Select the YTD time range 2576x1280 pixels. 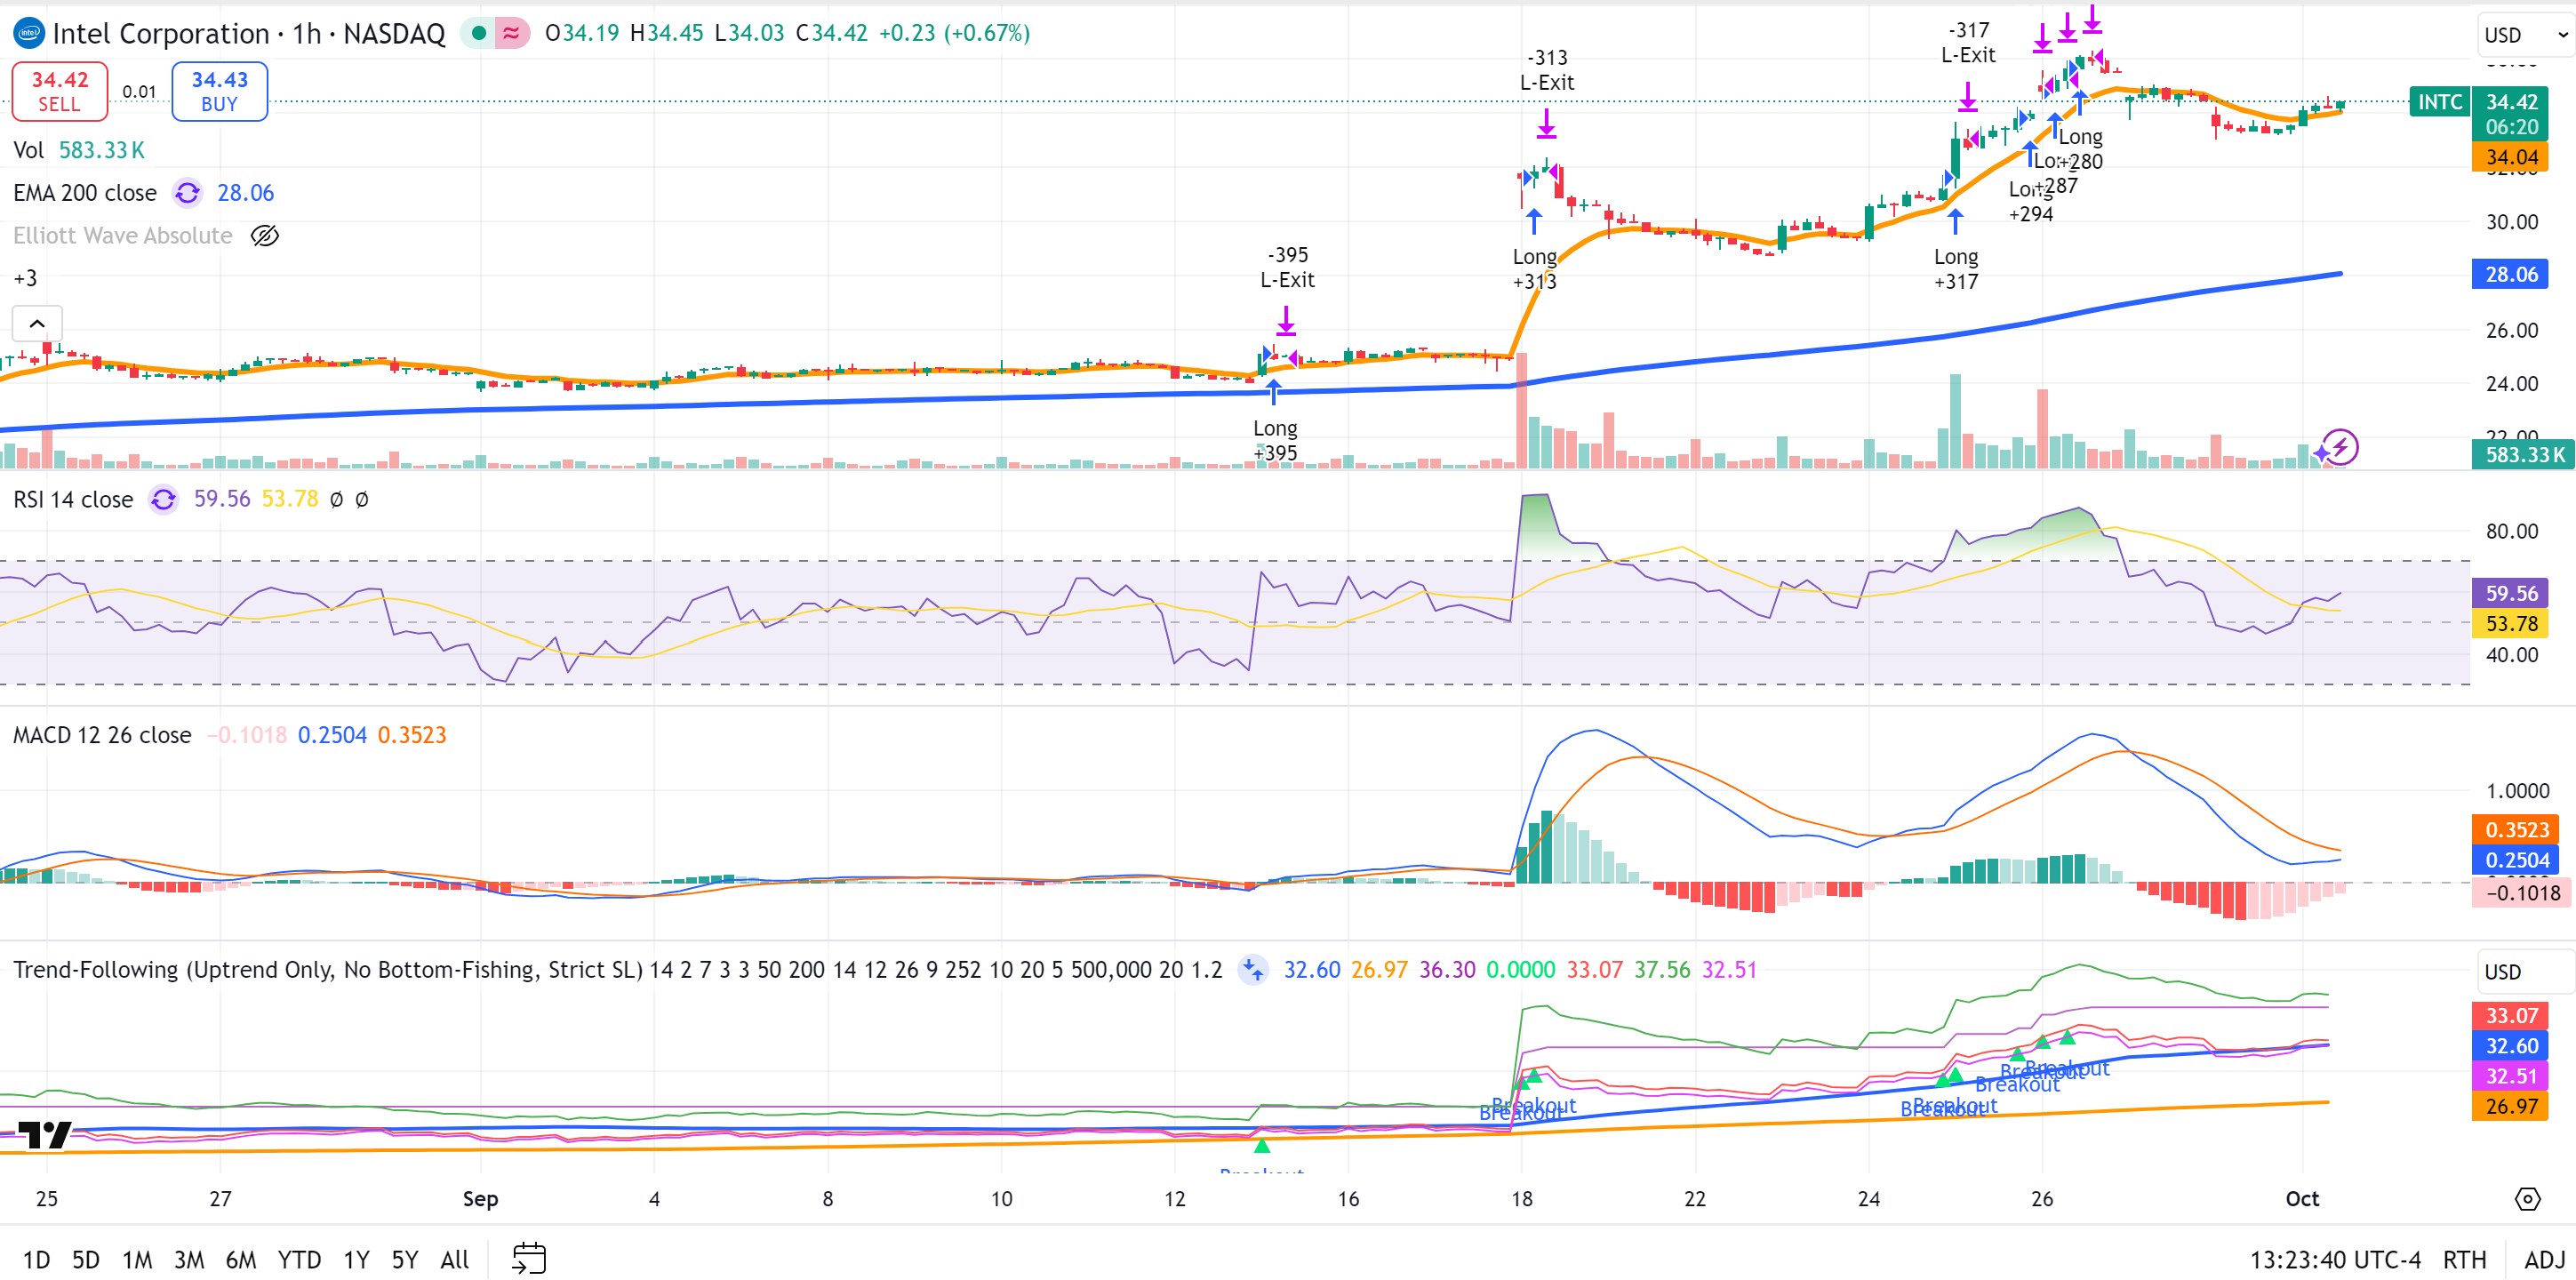[299, 1259]
